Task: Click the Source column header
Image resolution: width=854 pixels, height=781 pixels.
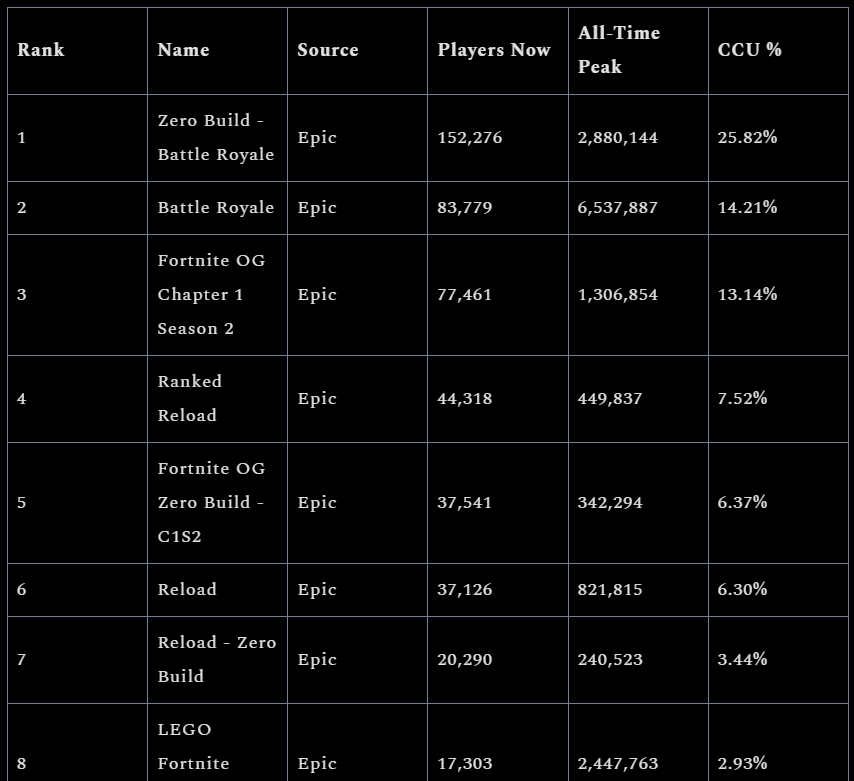Action: point(328,50)
